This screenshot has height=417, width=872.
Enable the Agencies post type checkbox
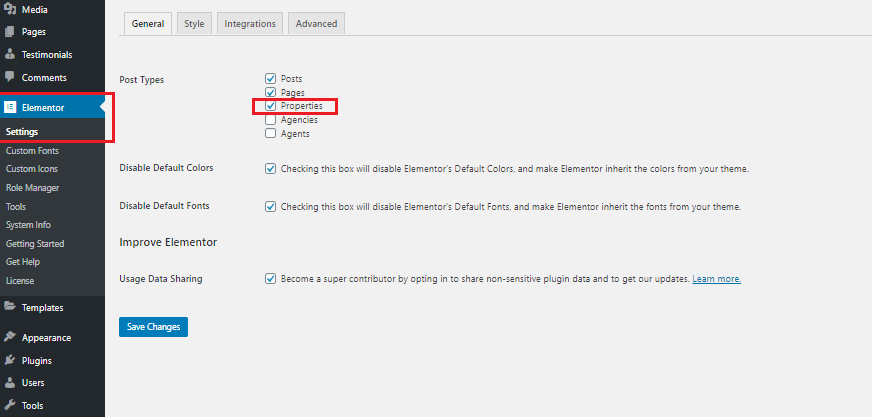click(271, 120)
